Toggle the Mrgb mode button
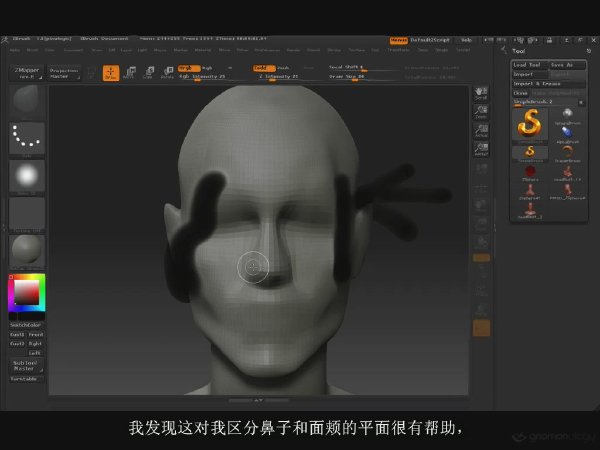 click(x=189, y=68)
